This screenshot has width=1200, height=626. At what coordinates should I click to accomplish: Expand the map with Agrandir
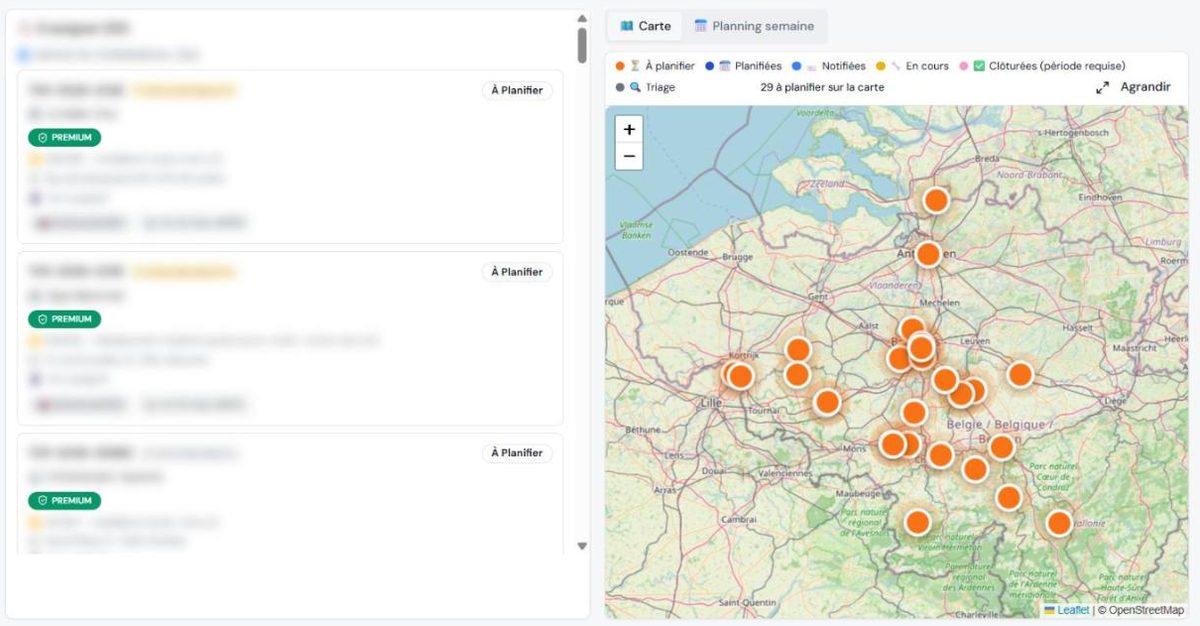[x=1133, y=87]
